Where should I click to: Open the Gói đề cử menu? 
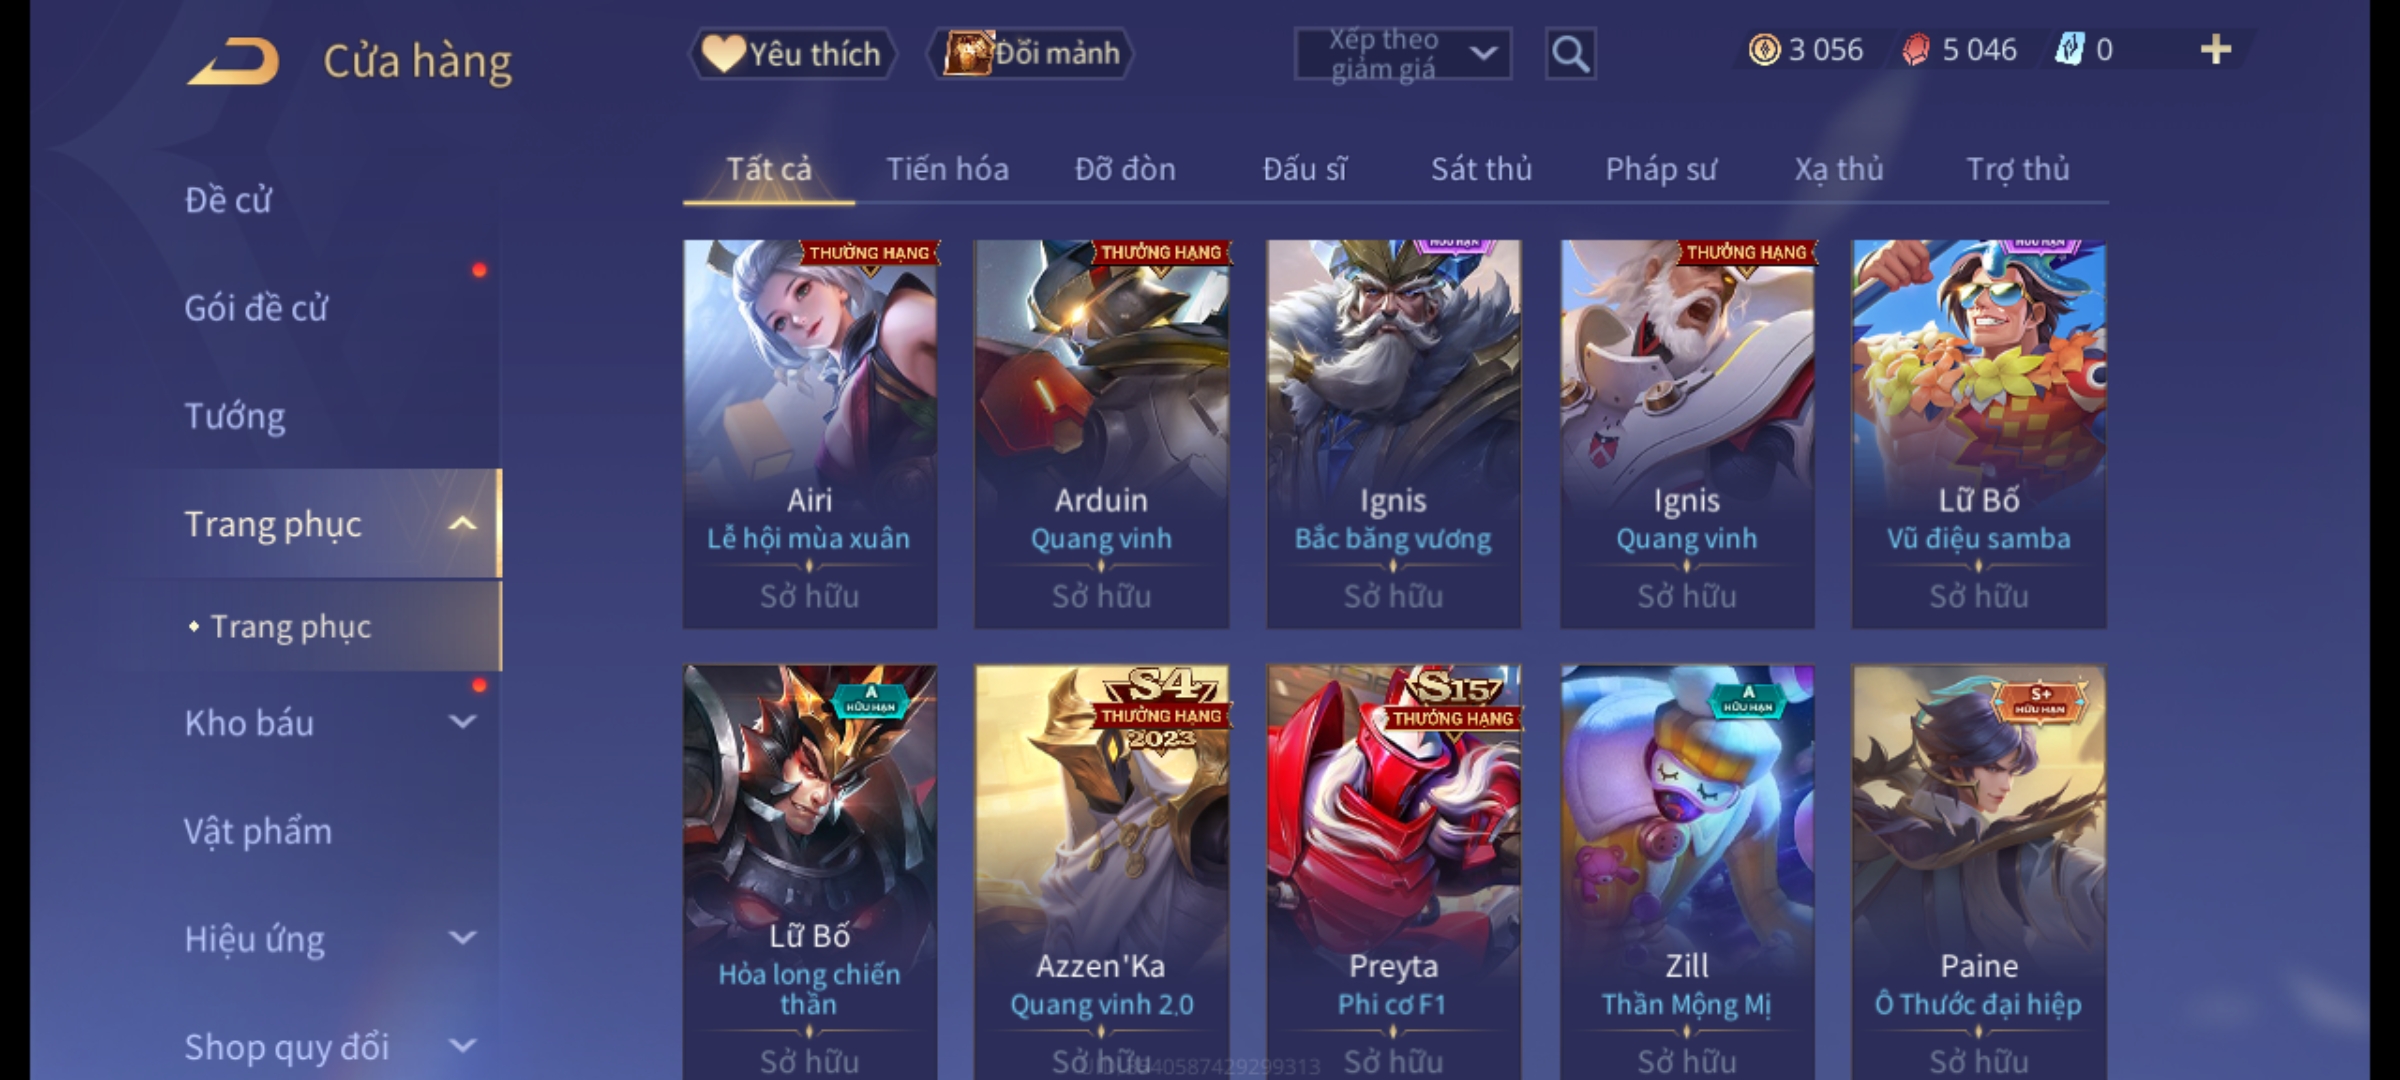pyautogui.click(x=256, y=308)
